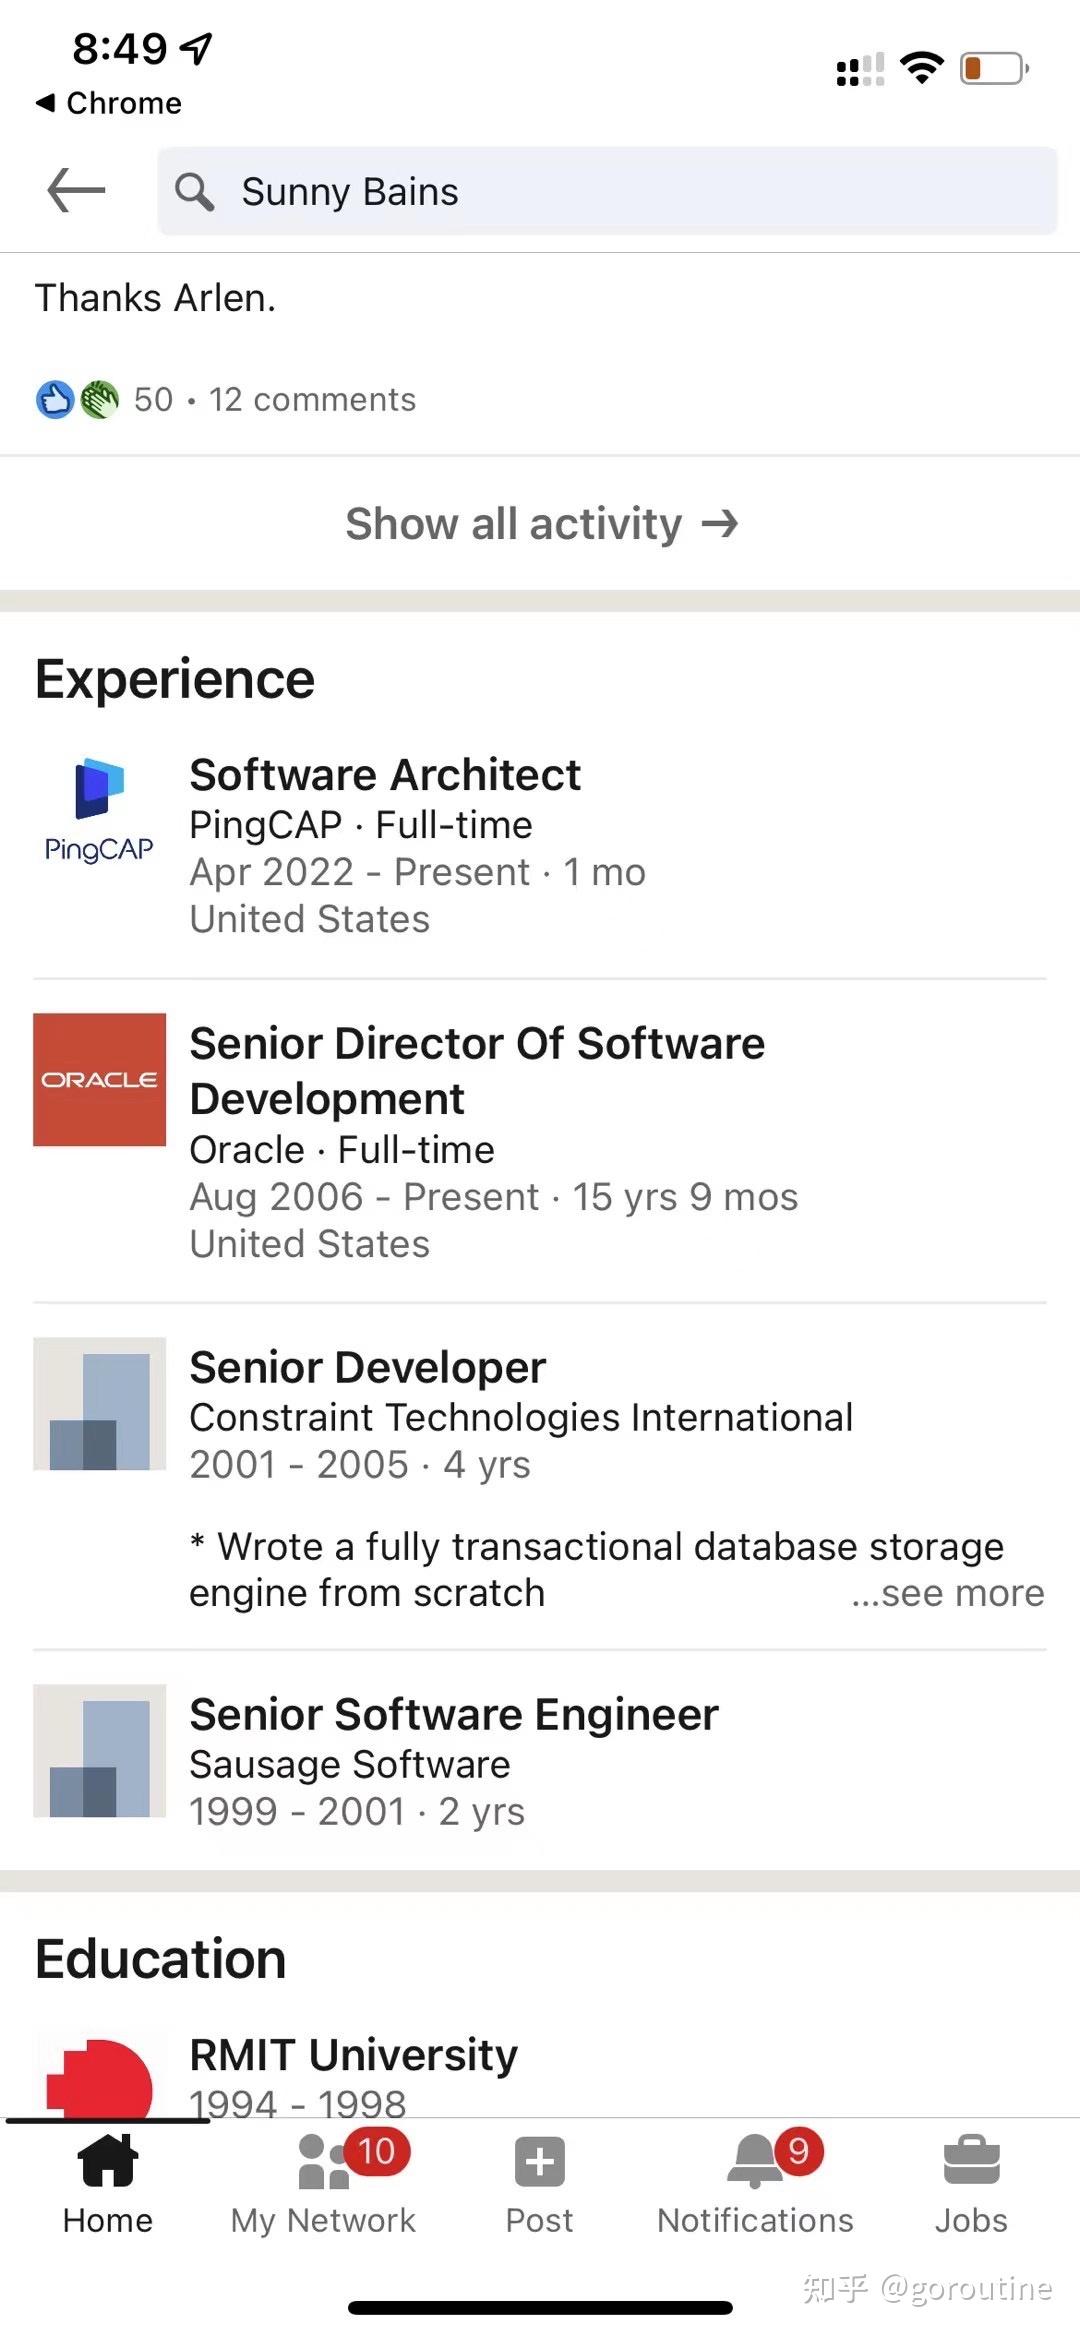The width and height of the screenshot is (1080, 2337).
Task: View the thumbs-up reaction icon
Action: (55, 399)
